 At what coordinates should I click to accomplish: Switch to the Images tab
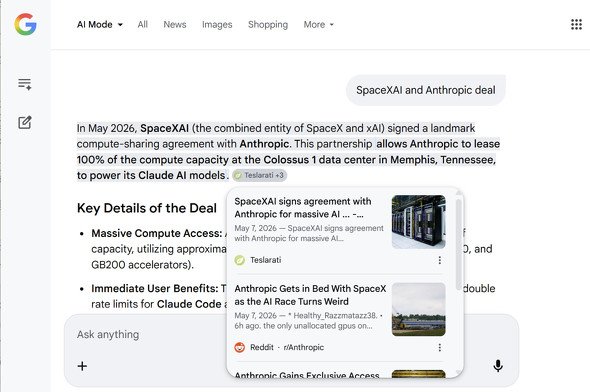(217, 24)
